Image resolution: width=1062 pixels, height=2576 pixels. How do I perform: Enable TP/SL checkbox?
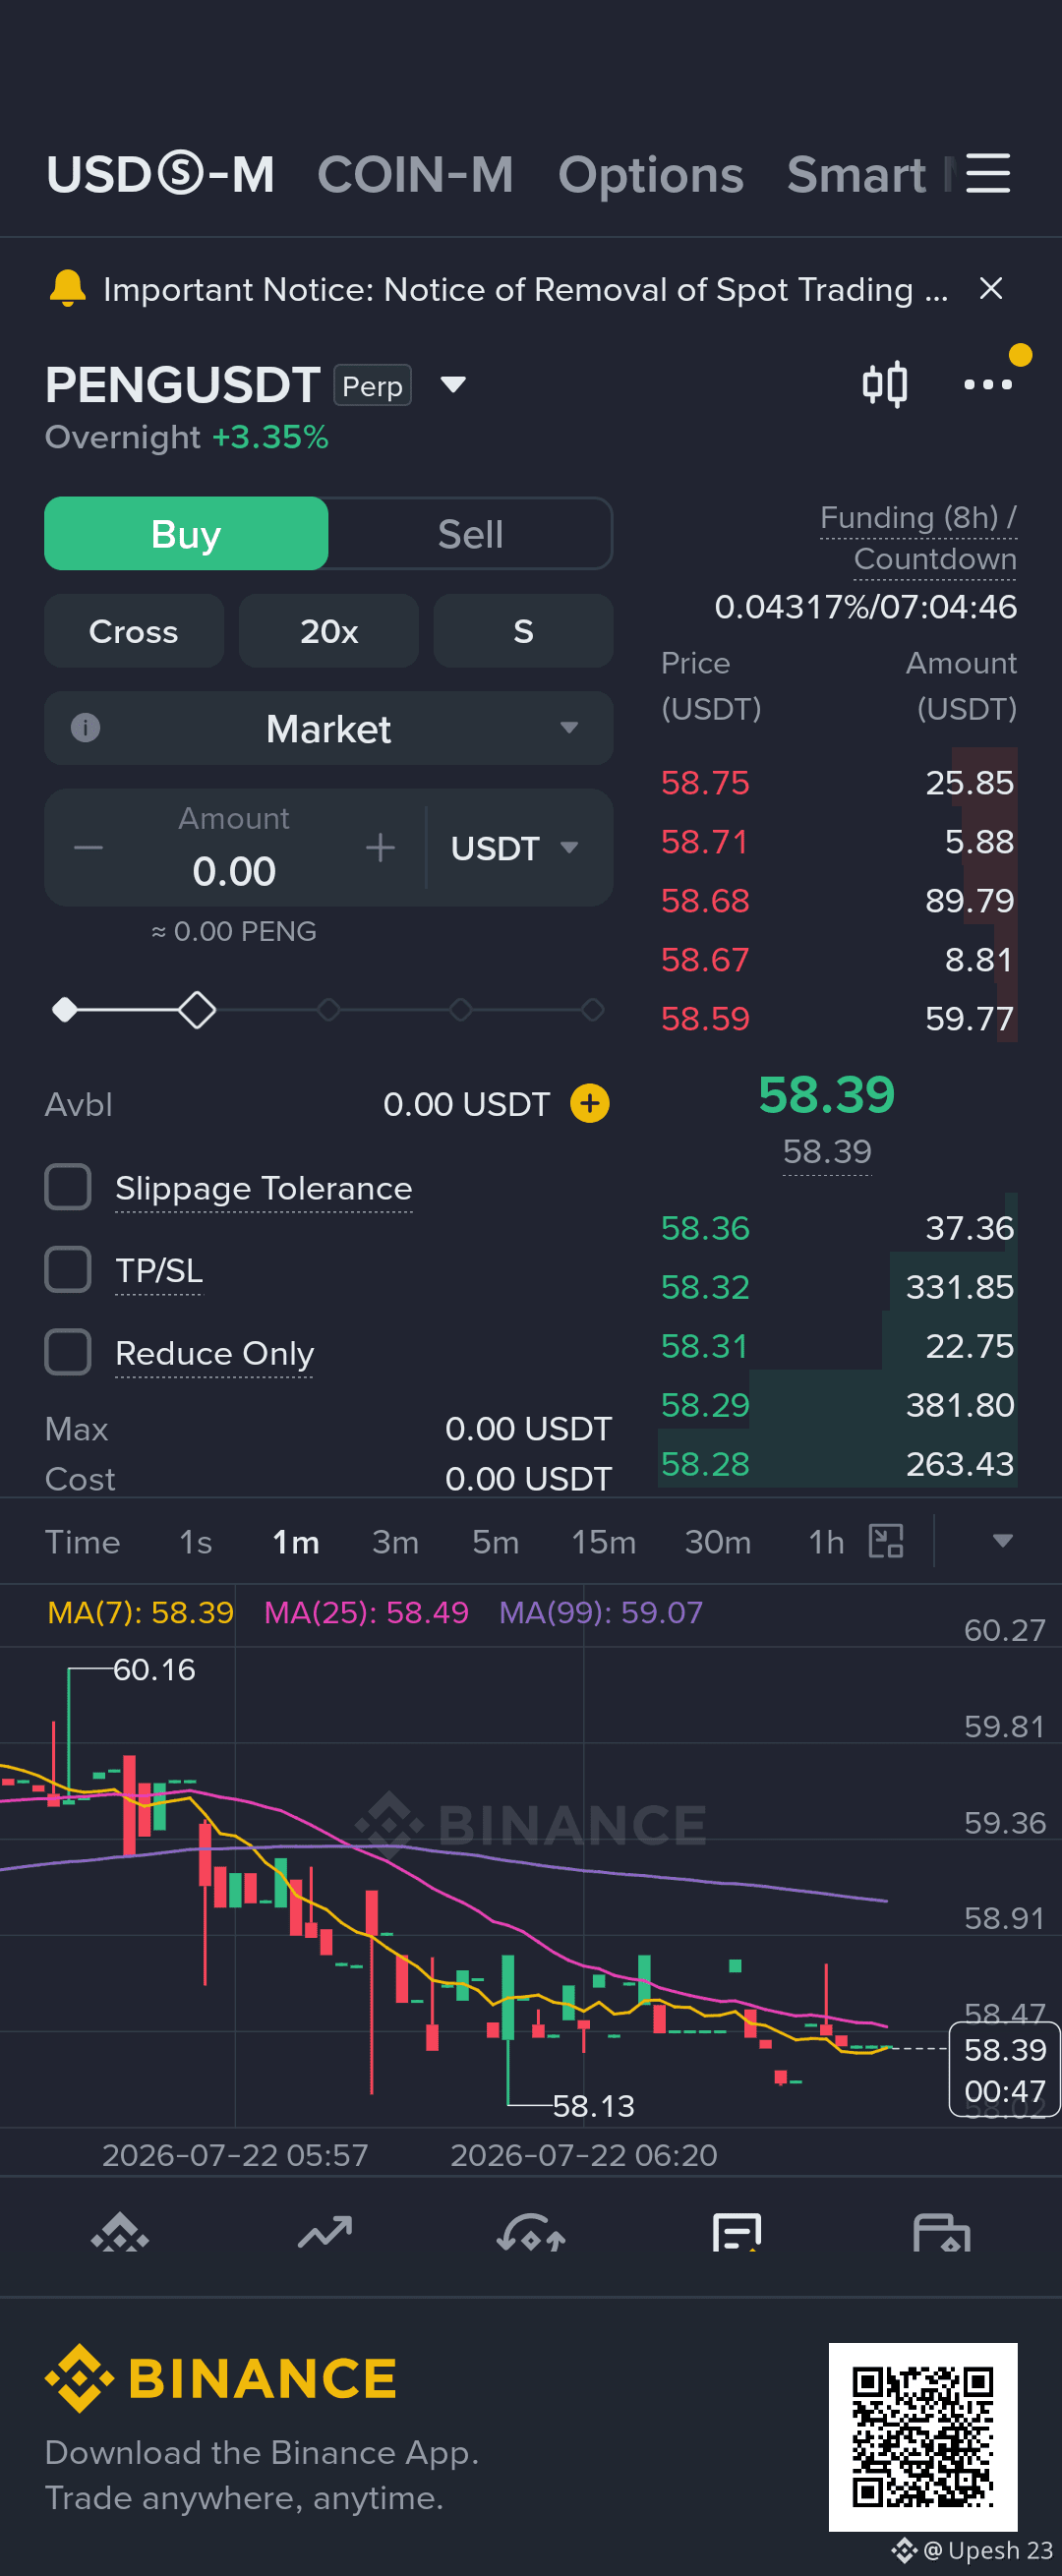pyautogui.click(x=68, y=1270)
